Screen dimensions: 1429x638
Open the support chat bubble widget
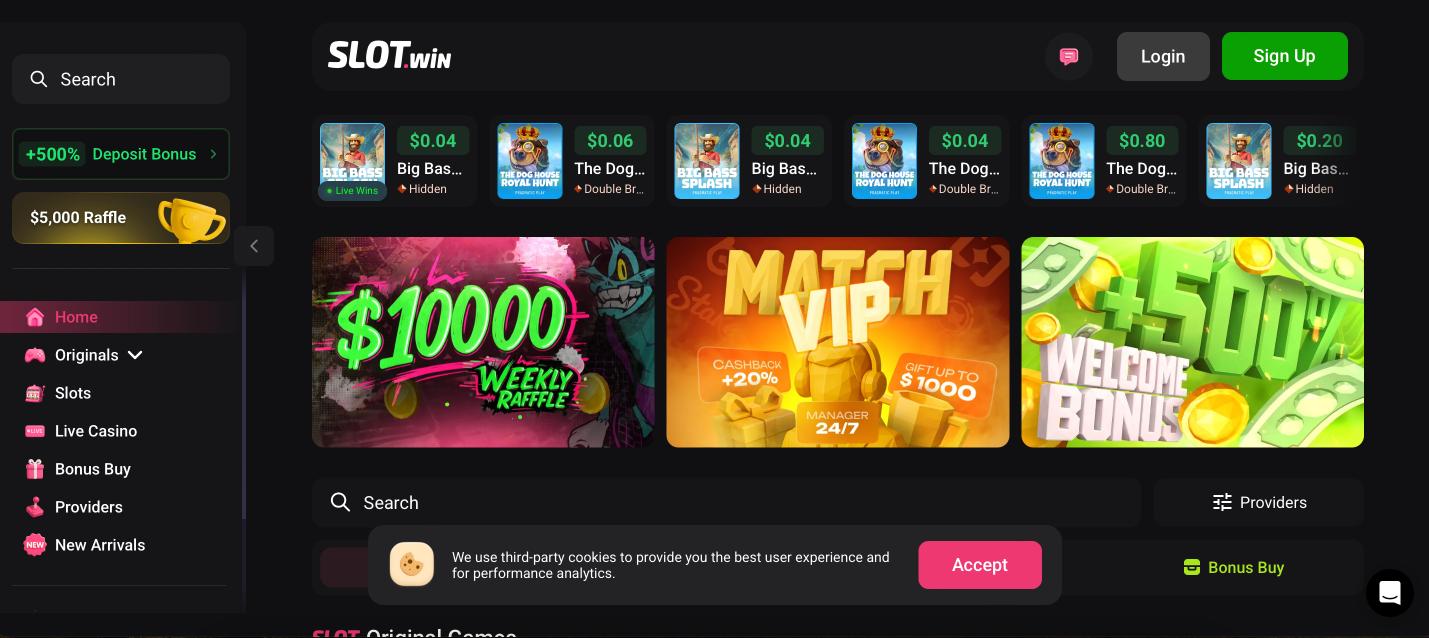click(x=1389, y=592)
